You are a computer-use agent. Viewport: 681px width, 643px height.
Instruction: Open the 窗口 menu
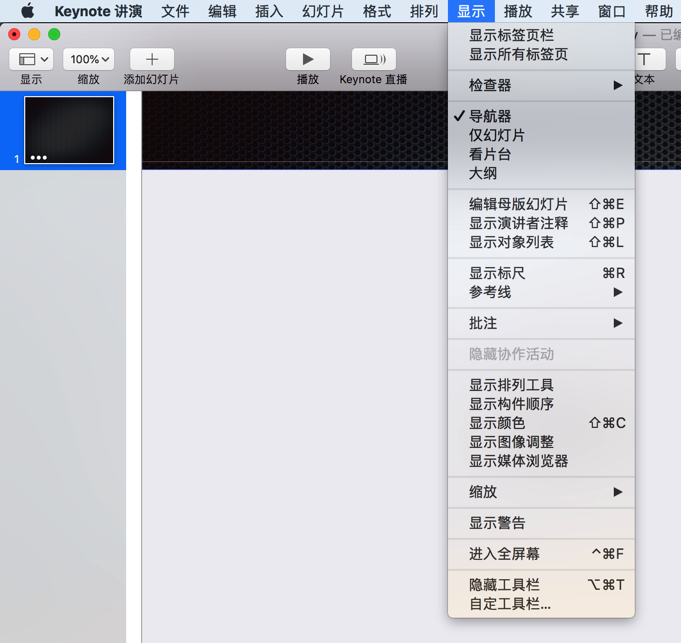point(612,11)
